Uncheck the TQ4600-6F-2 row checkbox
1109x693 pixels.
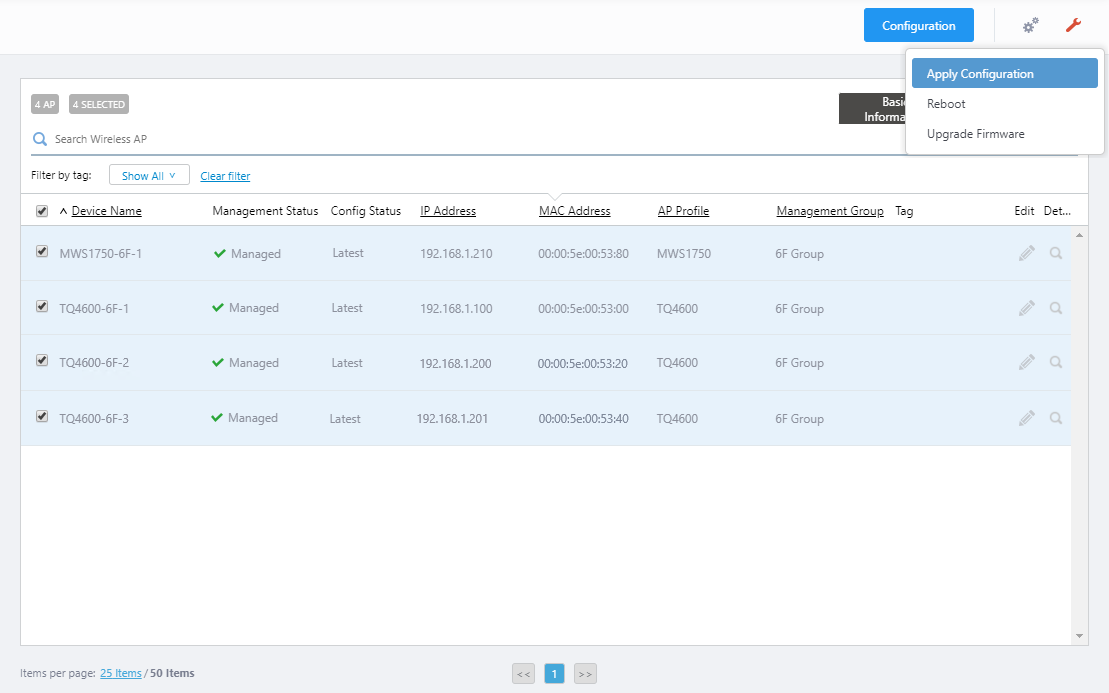click(42, 361)
